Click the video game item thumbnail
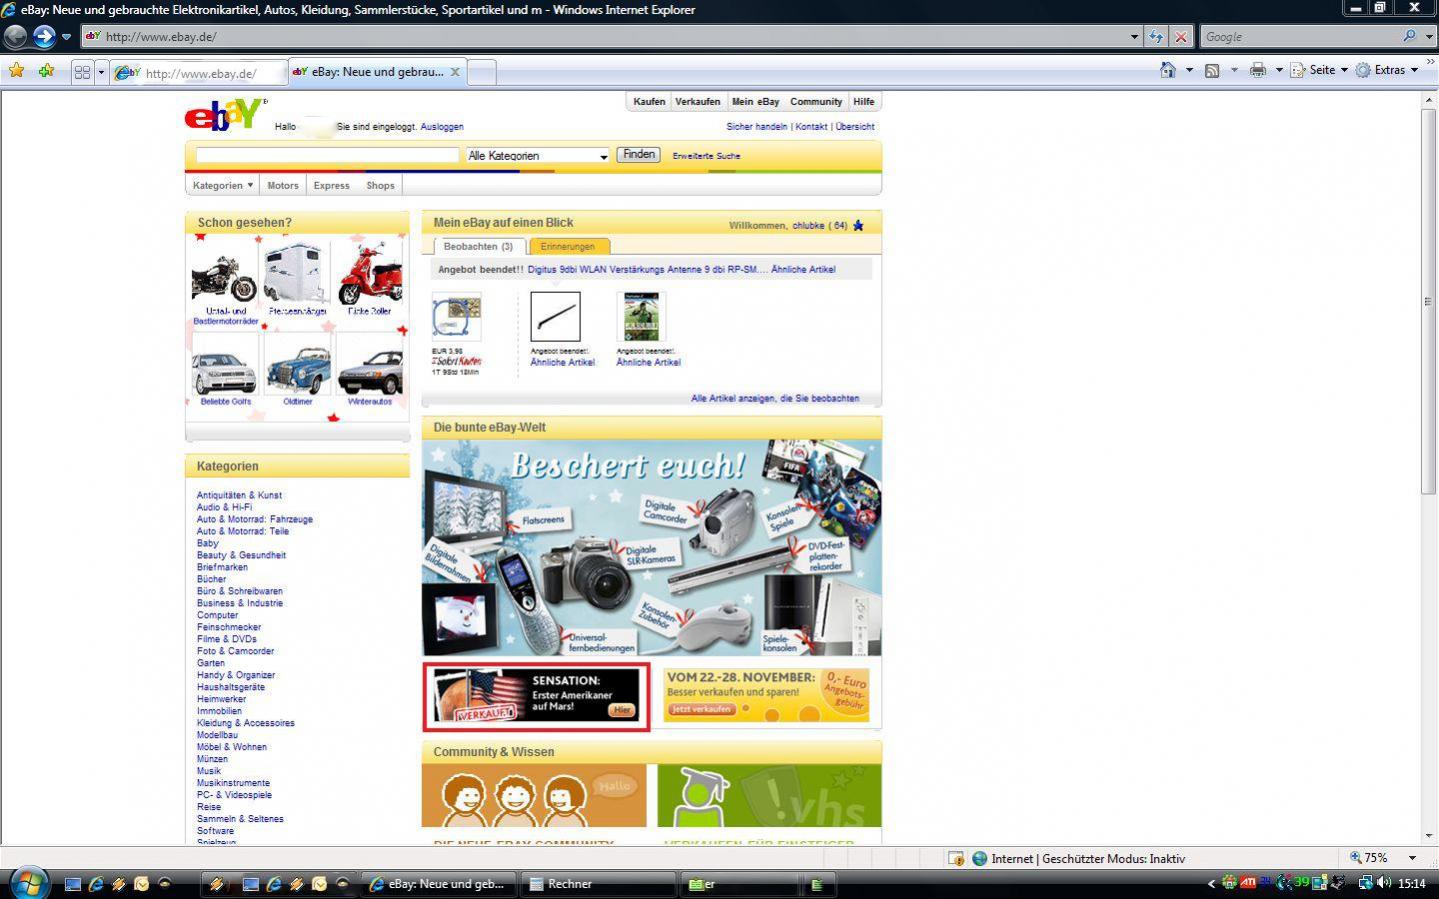Screen dimensions: 1439x899 pyautogui.click(x=641, y=316)
